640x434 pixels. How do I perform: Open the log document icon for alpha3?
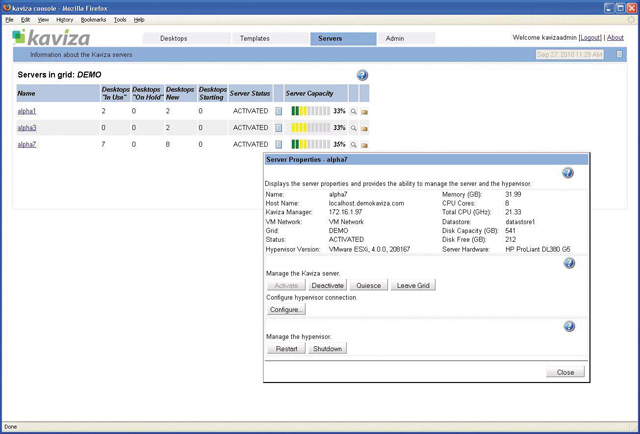[x=279, y=128]
